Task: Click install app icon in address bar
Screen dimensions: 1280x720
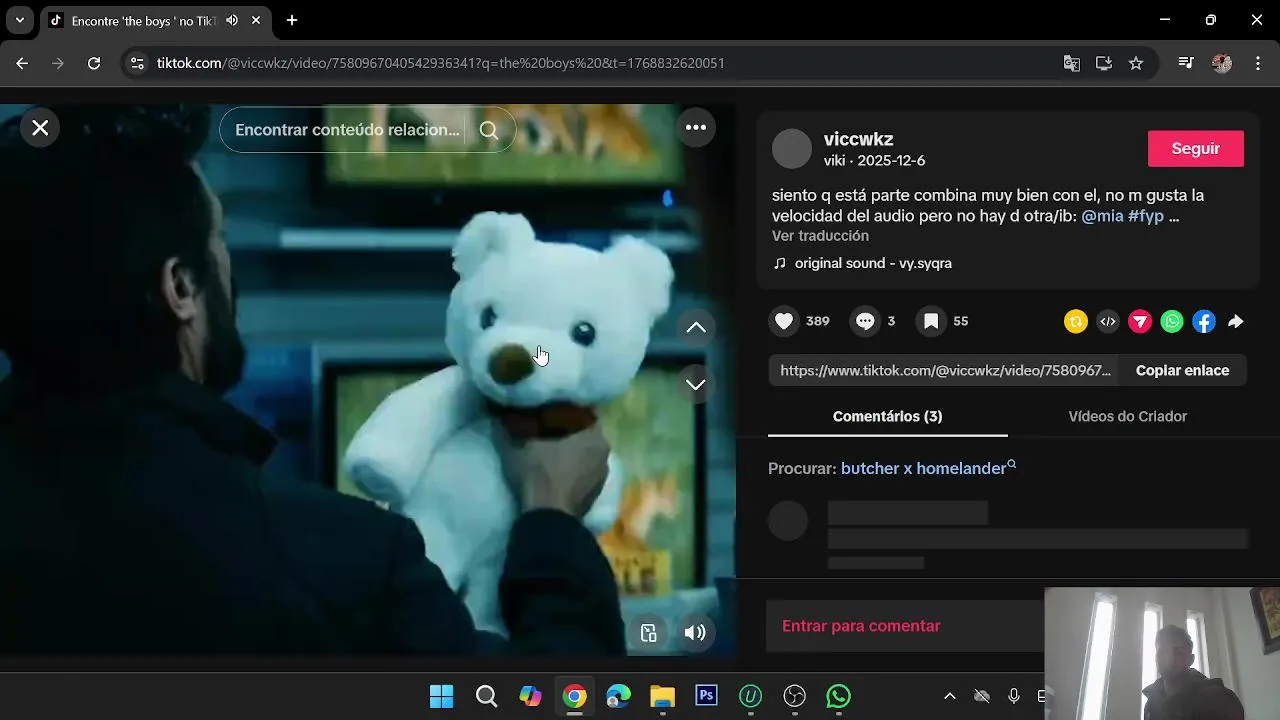Action: tap(1104, 63)
